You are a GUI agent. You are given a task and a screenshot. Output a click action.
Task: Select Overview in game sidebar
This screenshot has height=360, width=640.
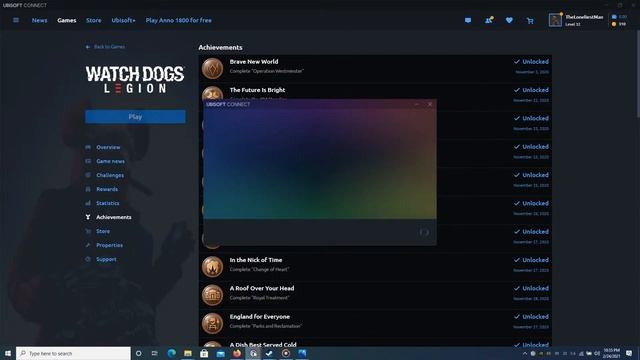108,147
